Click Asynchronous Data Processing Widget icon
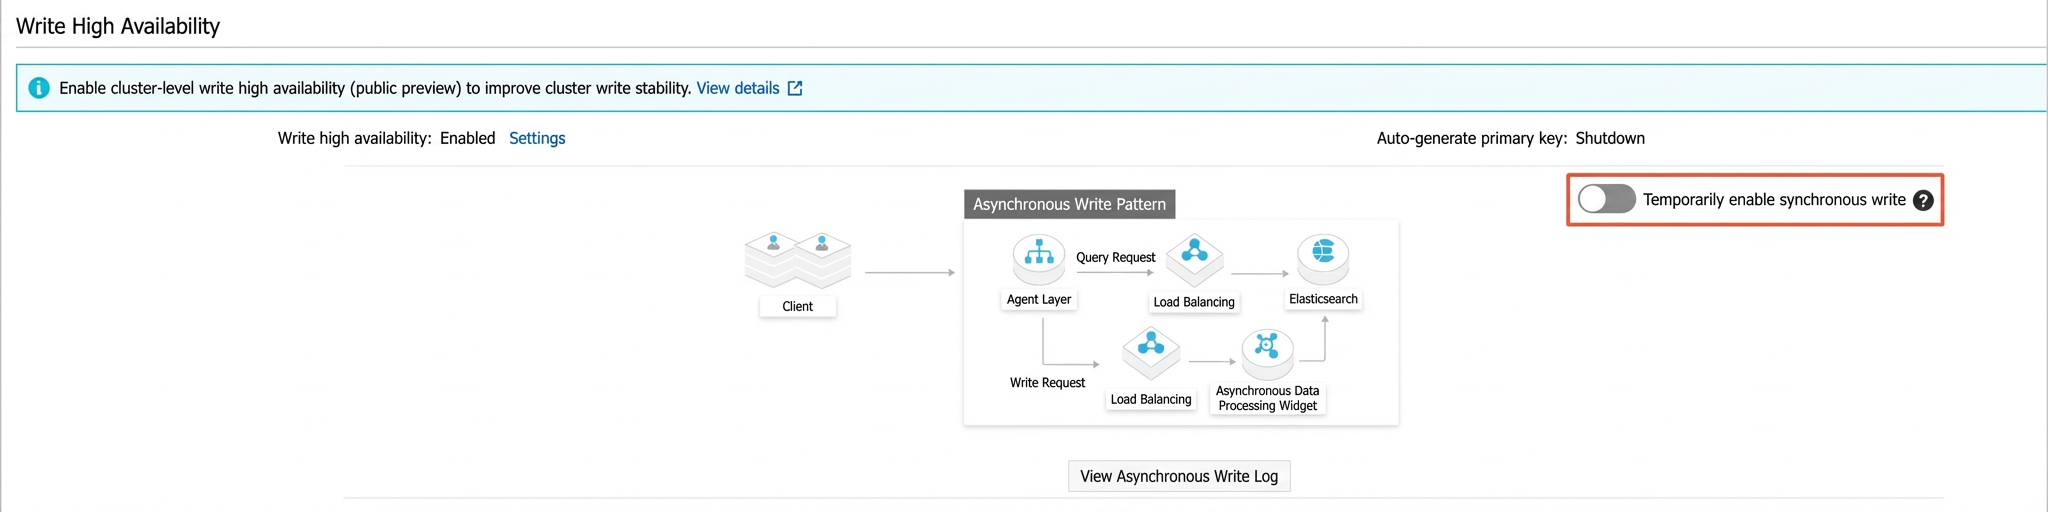The width and height of the screenshot is (2048, 512). [1267, 352]
